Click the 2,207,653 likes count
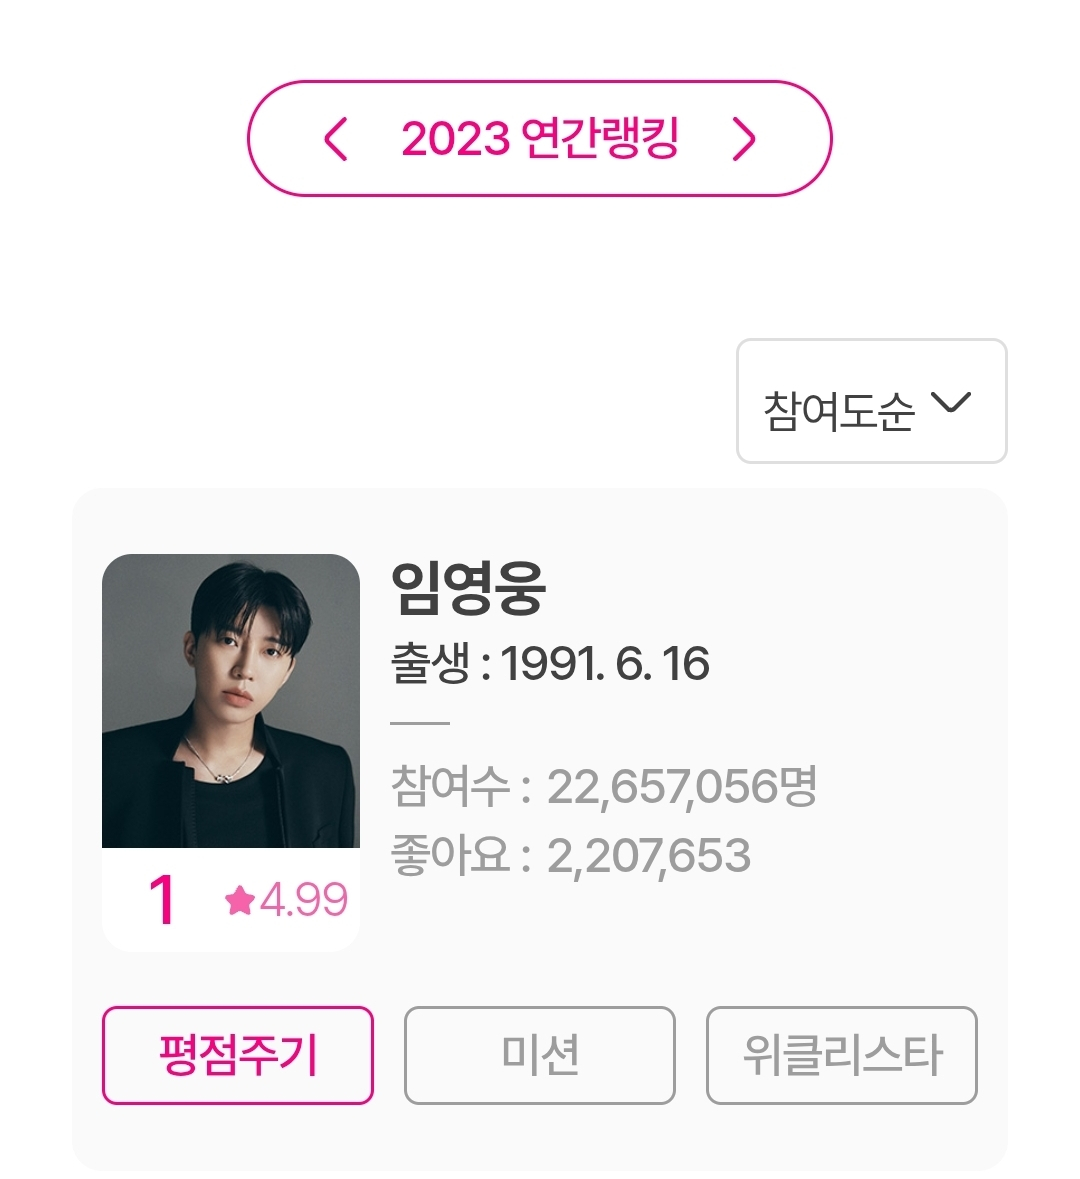1080x1179 pixels. (x=649, y=857)
